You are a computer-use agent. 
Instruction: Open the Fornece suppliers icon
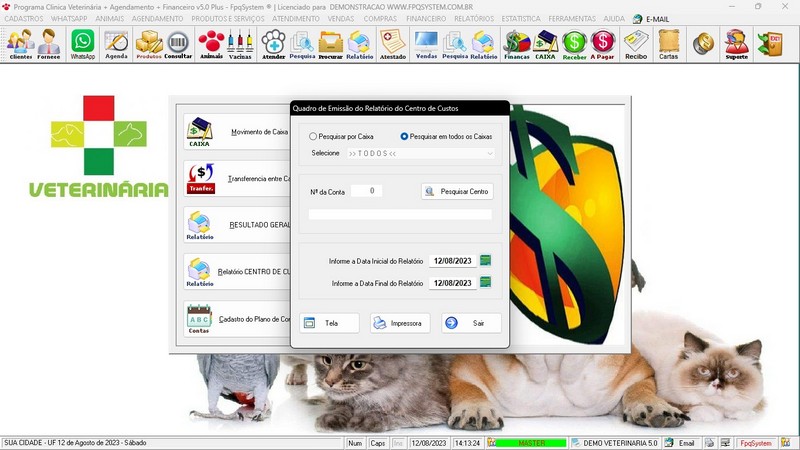tap(48, 44)
